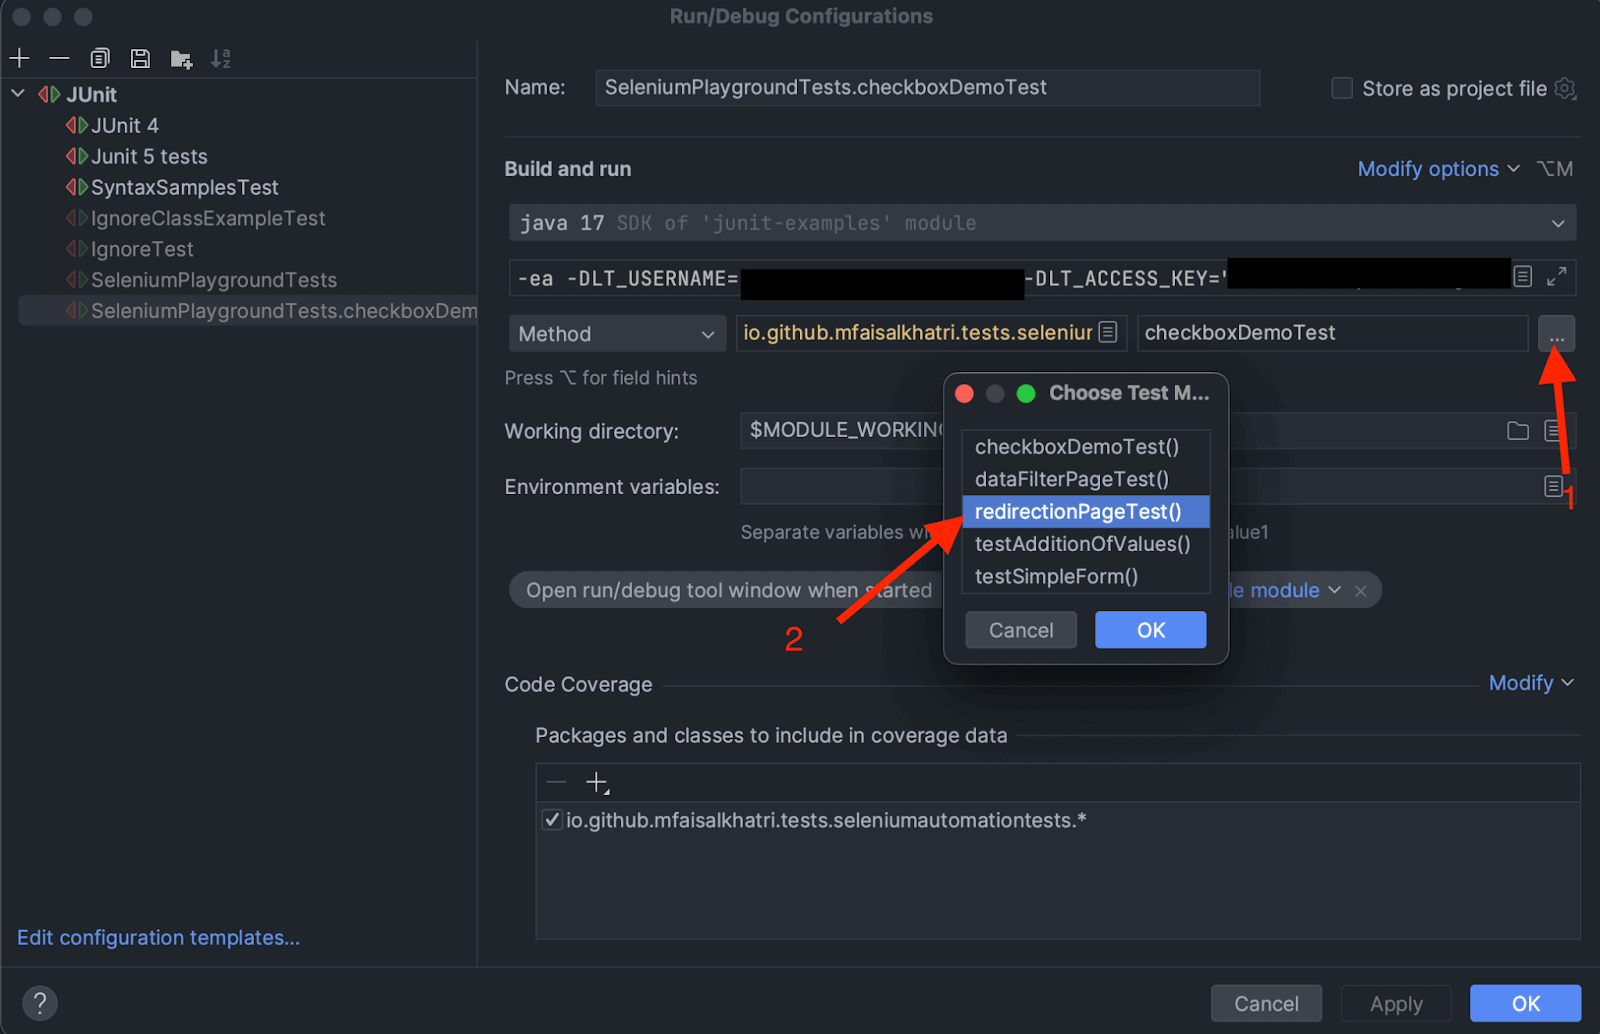Click OK in Choose Test Method dialog
Viewport: 1600px width, 1034px height.
[1150, 630]
